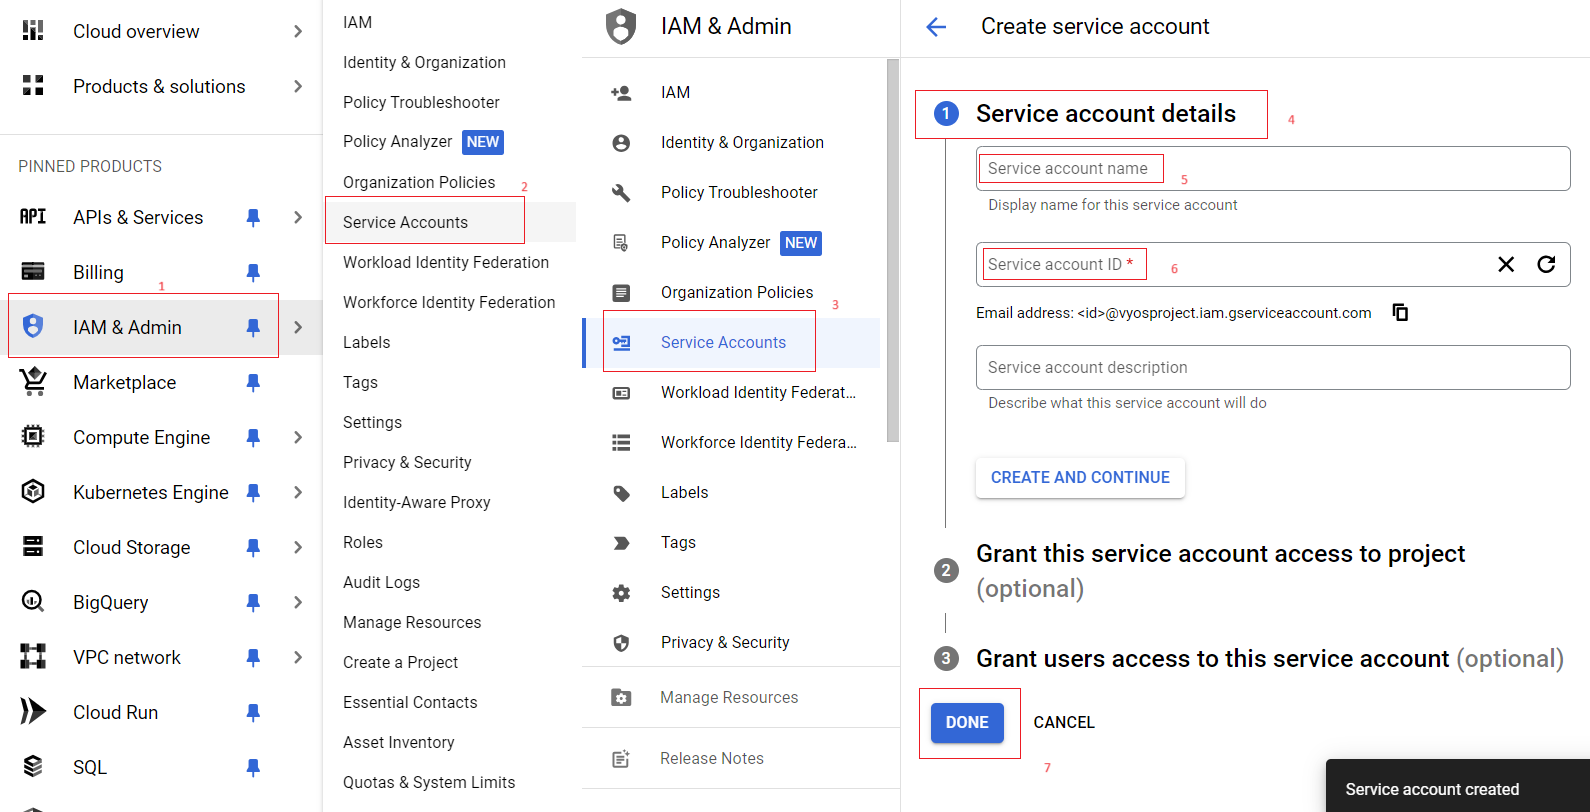Click the Policy Troubleshooter wrench icon
Image resolution: width=1590 pixels, height=812 pixels.
click(621, 193)
